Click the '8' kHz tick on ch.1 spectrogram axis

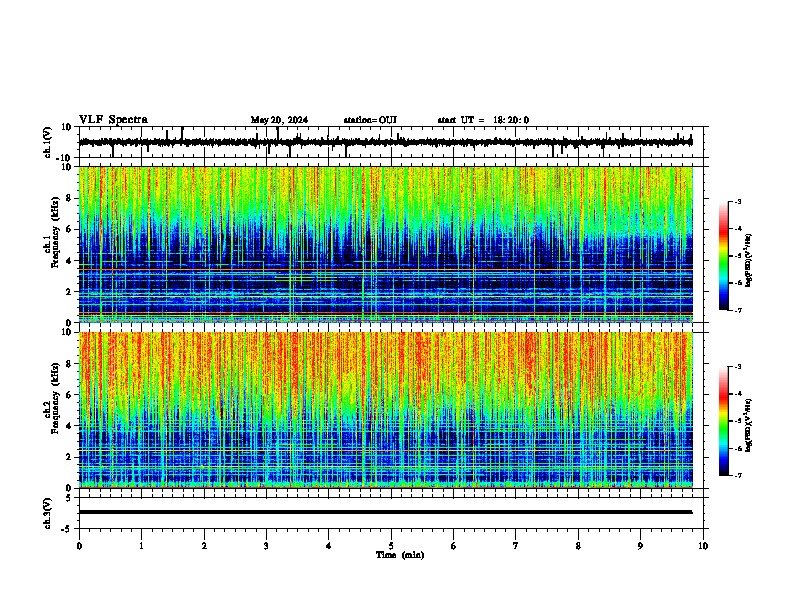coord(70,198)
